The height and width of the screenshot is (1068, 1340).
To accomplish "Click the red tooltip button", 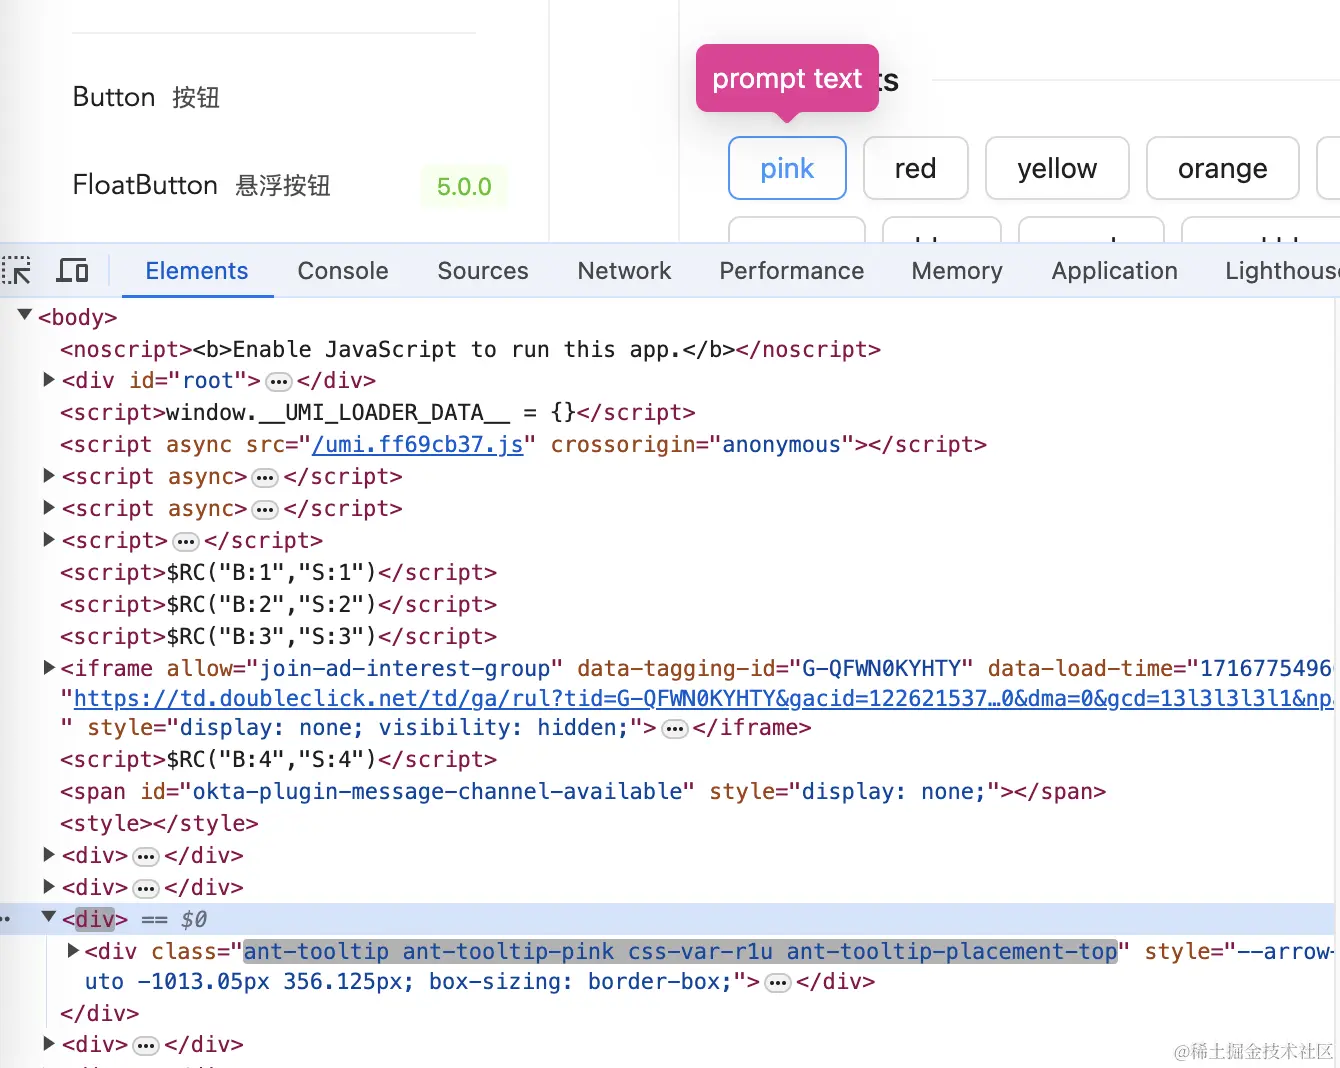I will 915,168.
